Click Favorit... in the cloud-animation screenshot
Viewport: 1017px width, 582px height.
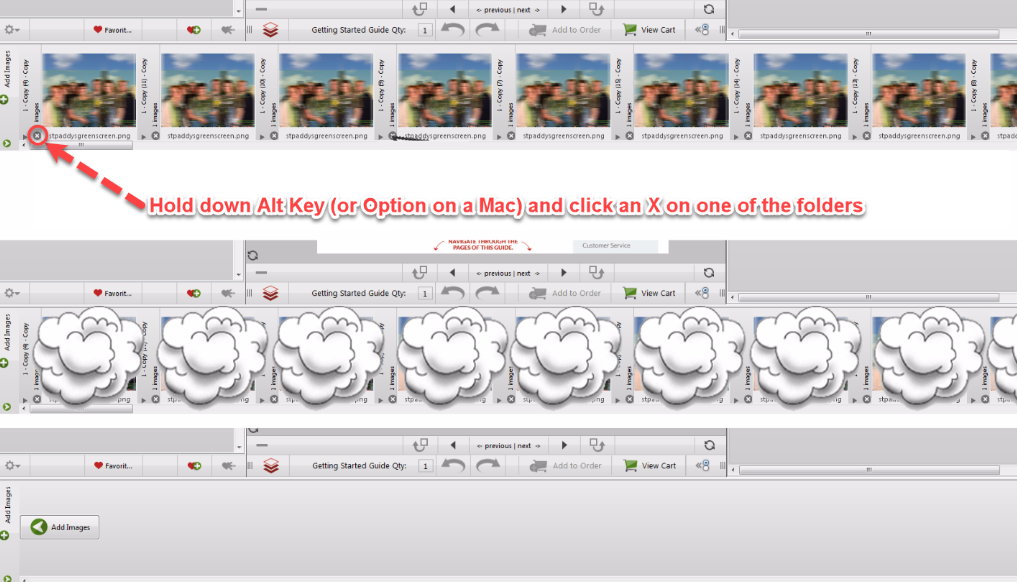112,293
